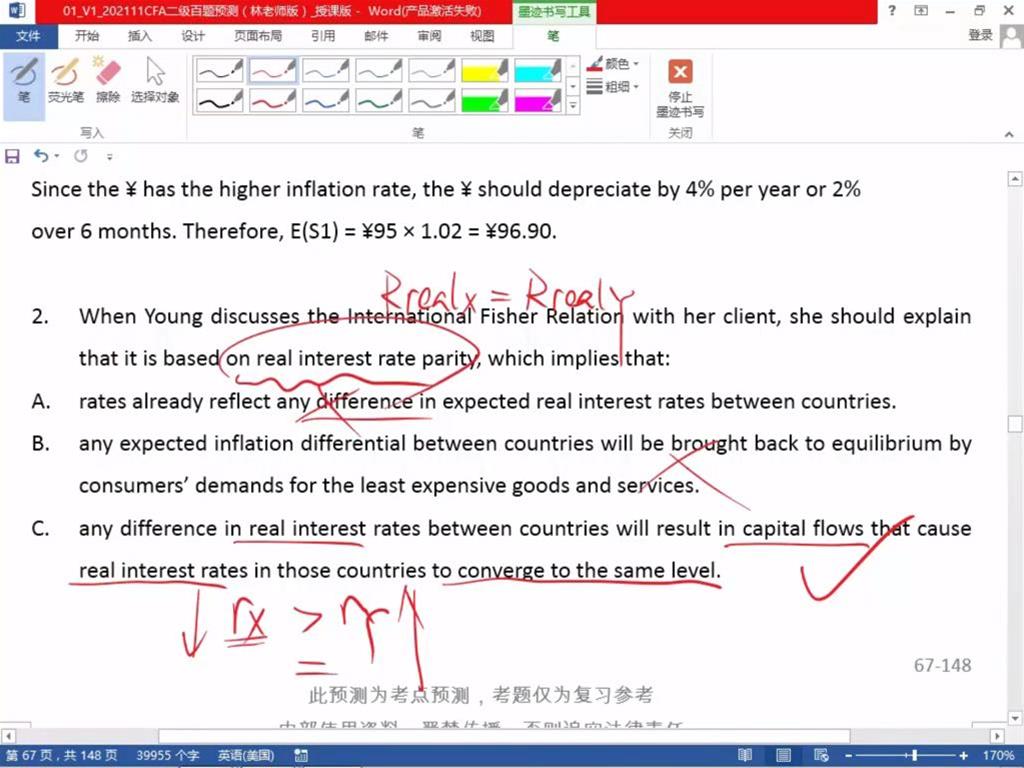The image size is (1024, 768).
Task: Switch to Print Layout view
Action: (783, 756)
